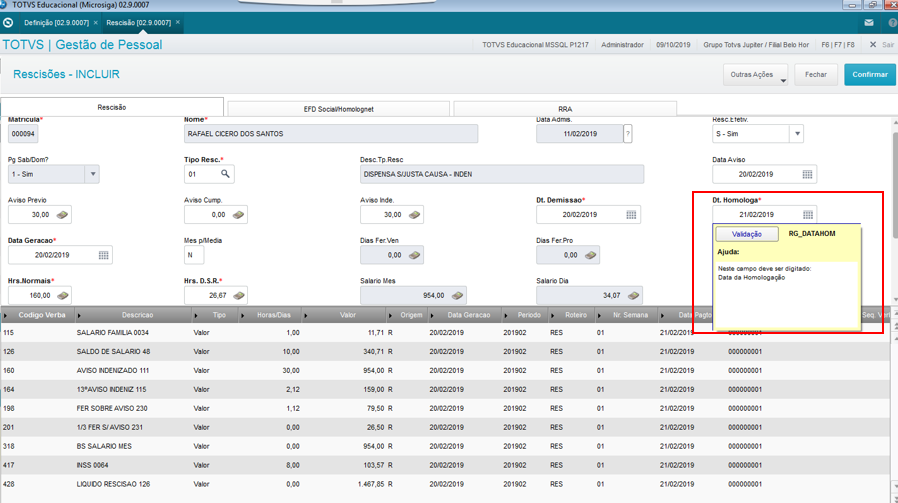Click the F6 | F7 | F8 shortcut label
Screen dimensions: 898x503
(x=837, y=45)
